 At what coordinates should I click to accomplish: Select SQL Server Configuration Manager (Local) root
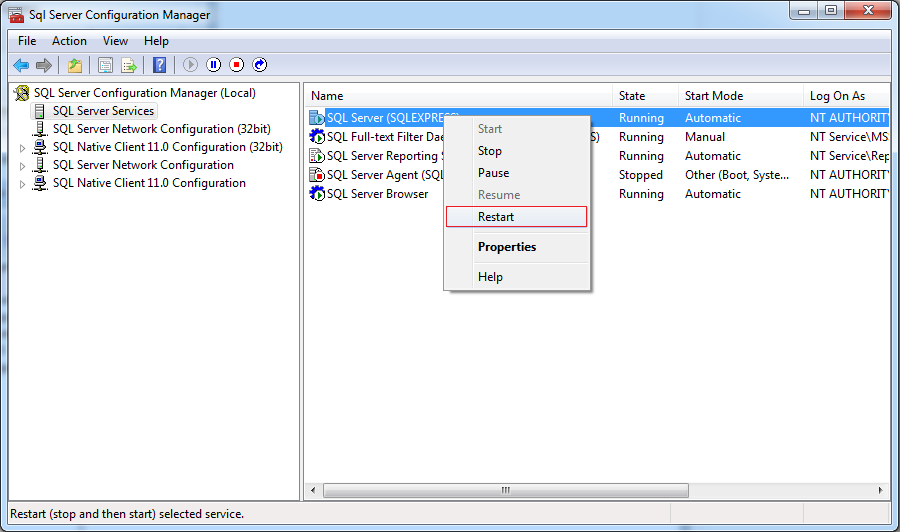pos(145,92)
